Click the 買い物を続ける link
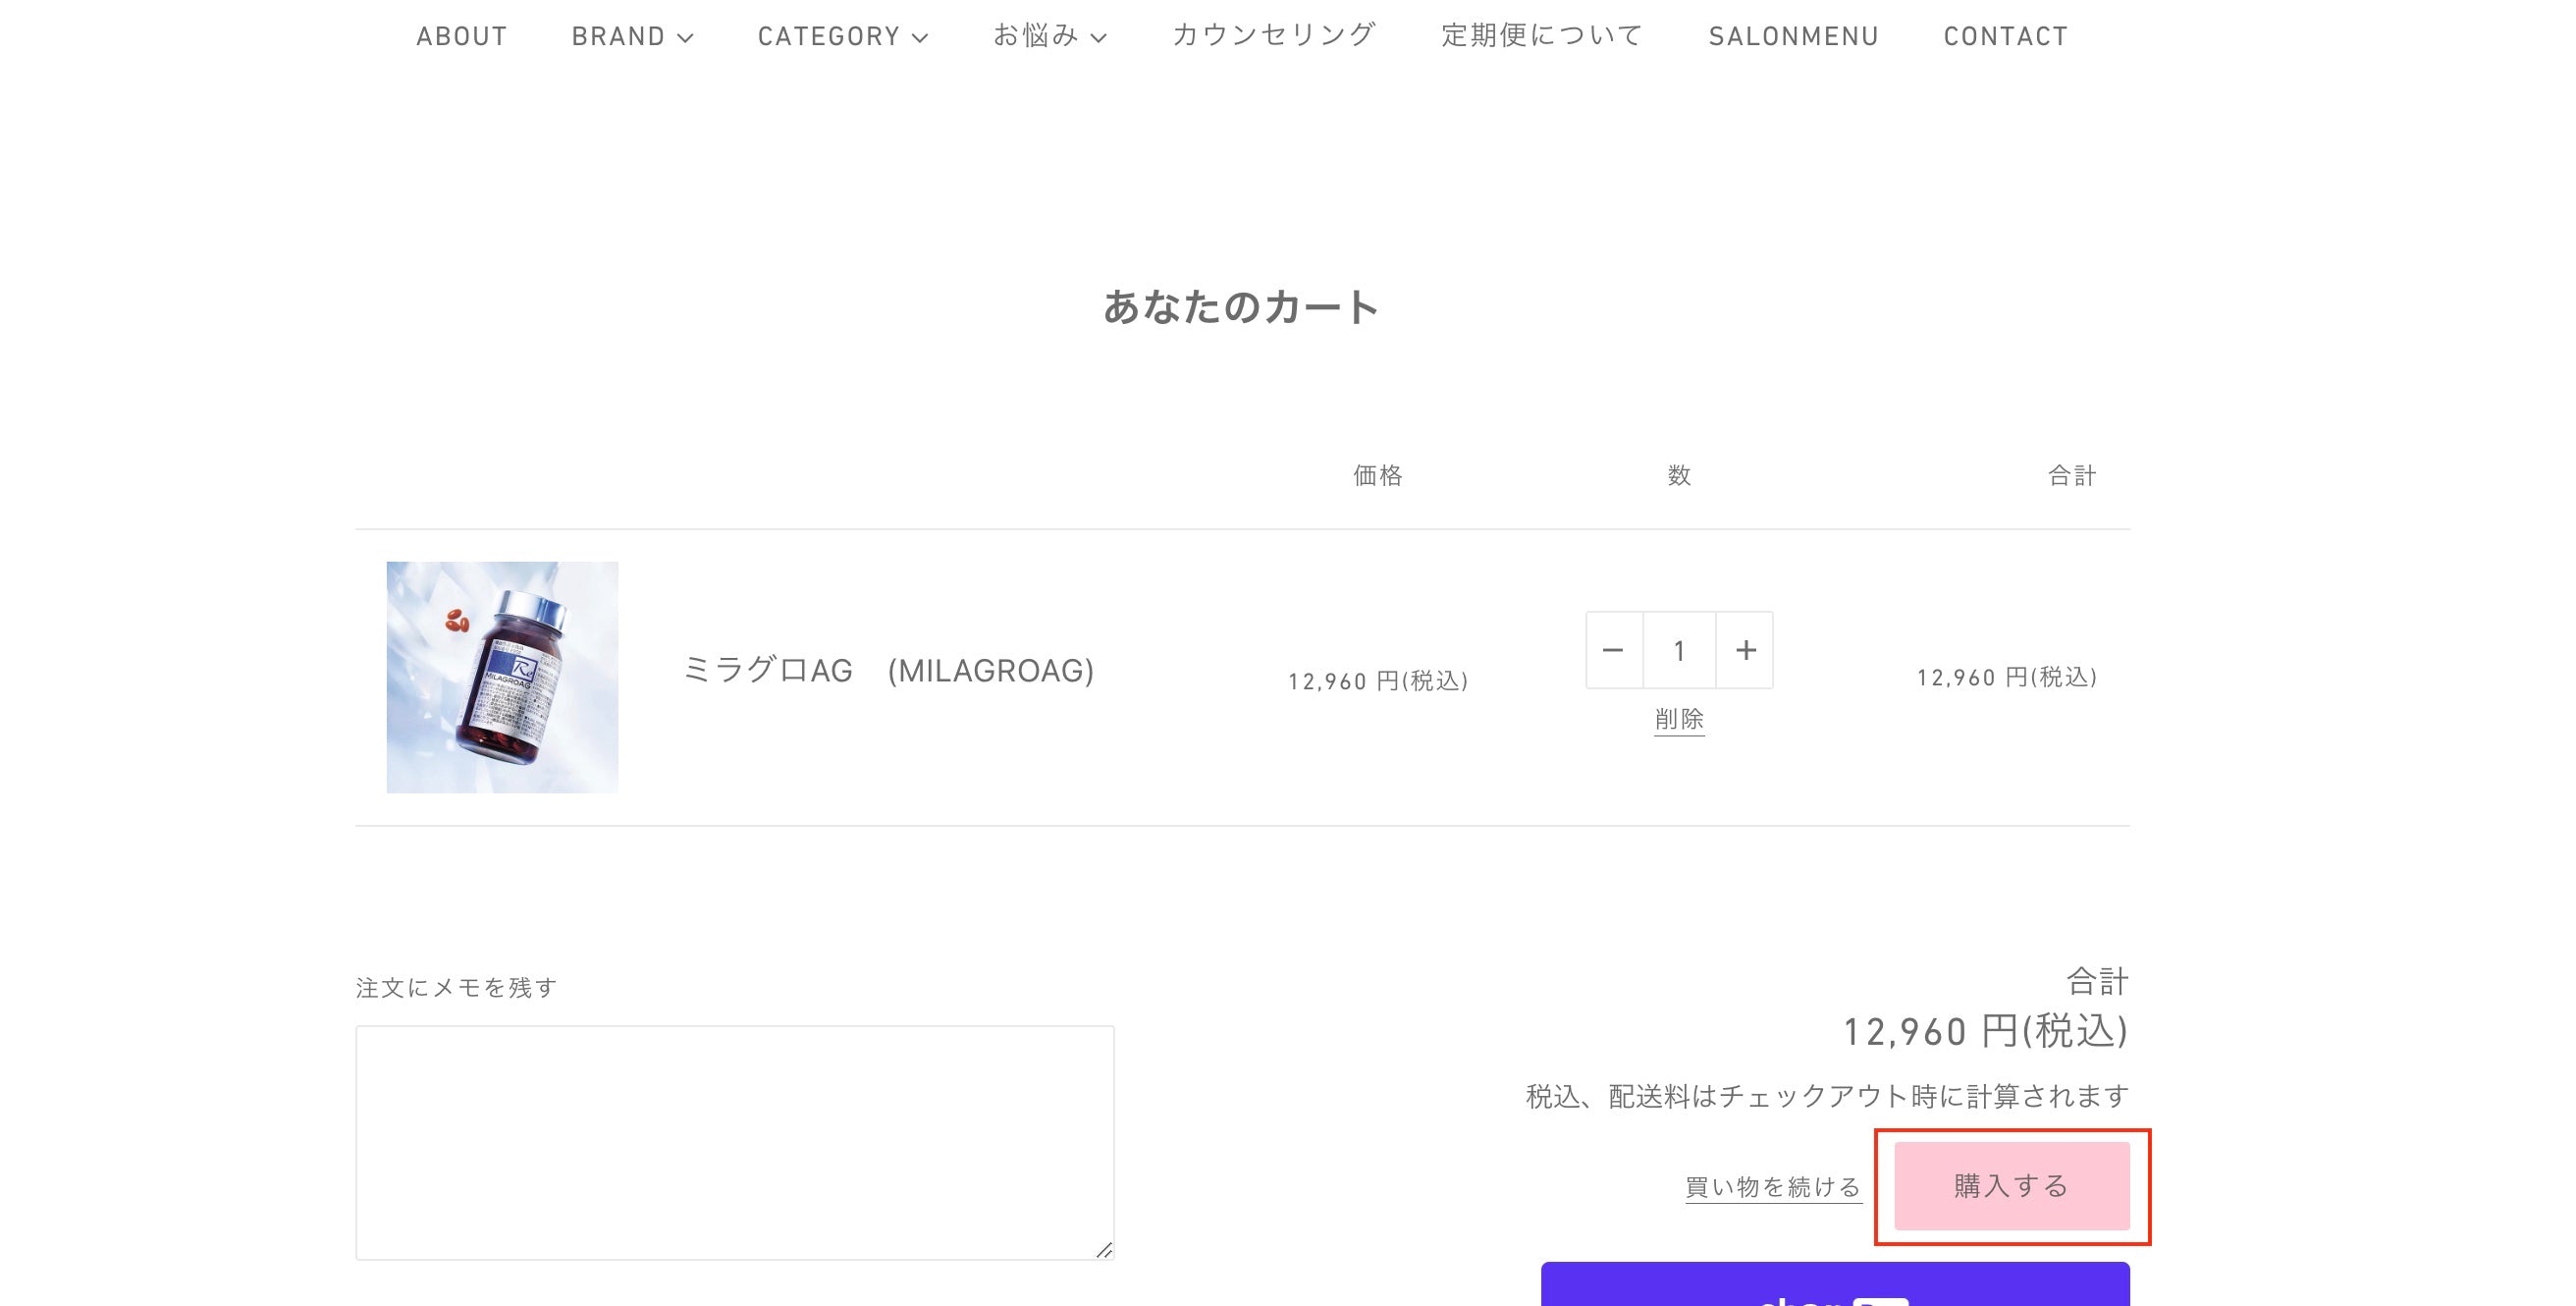Image resolution: width=2576 pixels, height=1306 pixels. (x=1772, y=1187)
